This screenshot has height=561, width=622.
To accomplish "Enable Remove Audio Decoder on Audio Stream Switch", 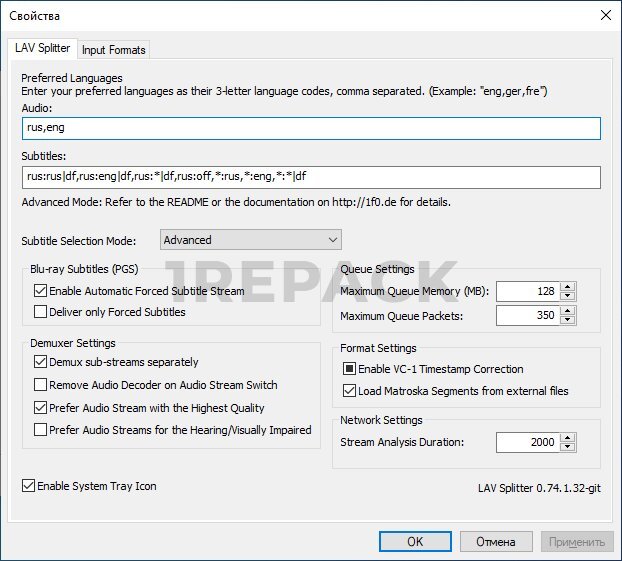I will coord(40,385).
